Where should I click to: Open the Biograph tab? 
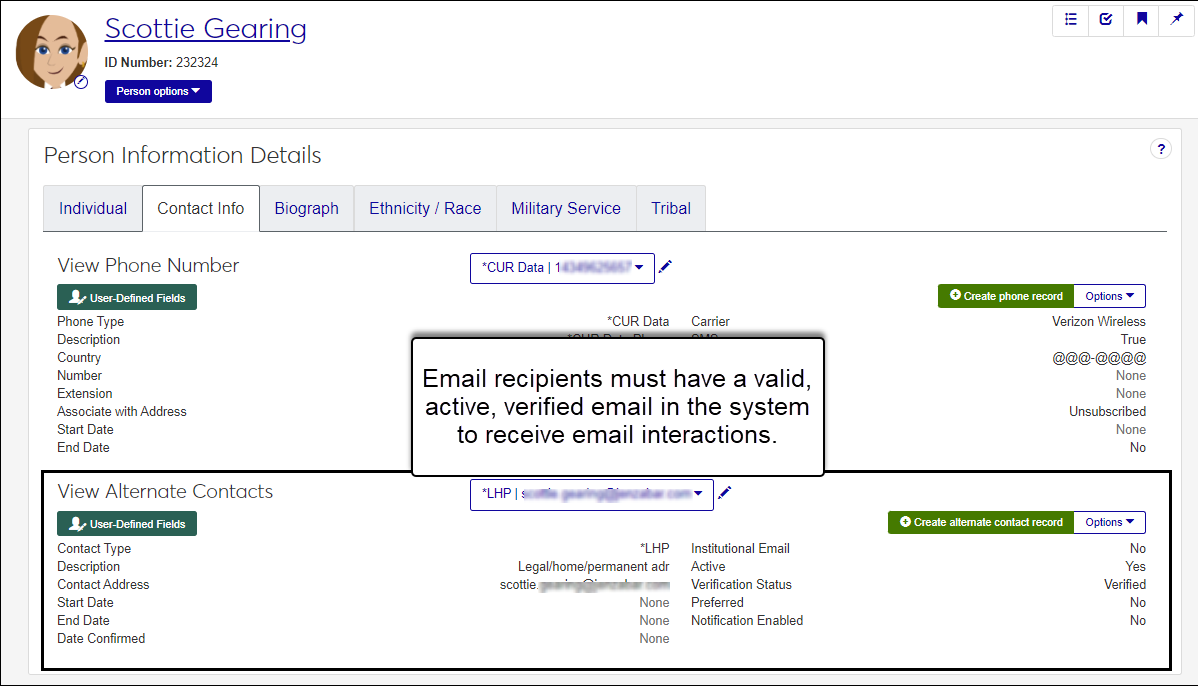tap(306, 209)
